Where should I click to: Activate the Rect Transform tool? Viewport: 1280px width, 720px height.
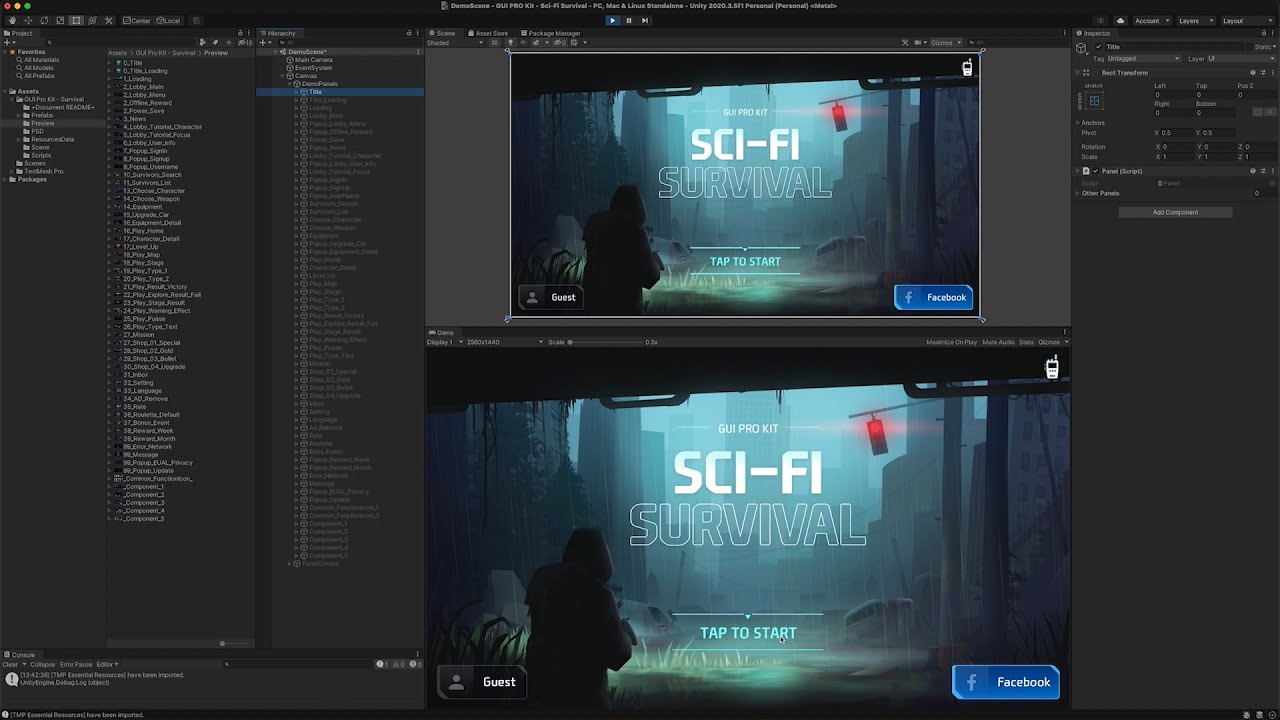coord(76,20)
